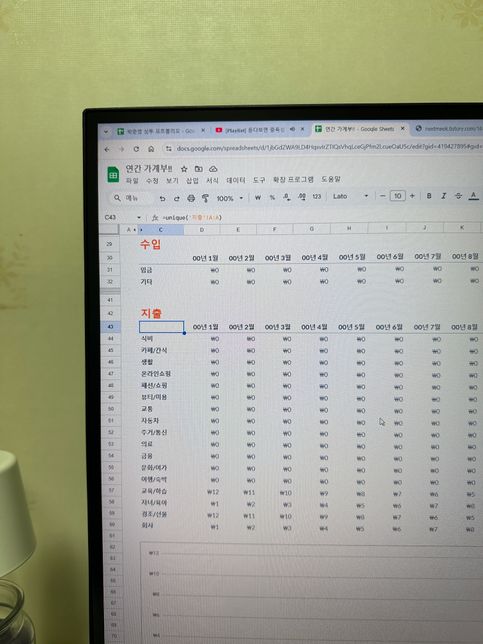Click the browser forward arrow

point(121,150)
